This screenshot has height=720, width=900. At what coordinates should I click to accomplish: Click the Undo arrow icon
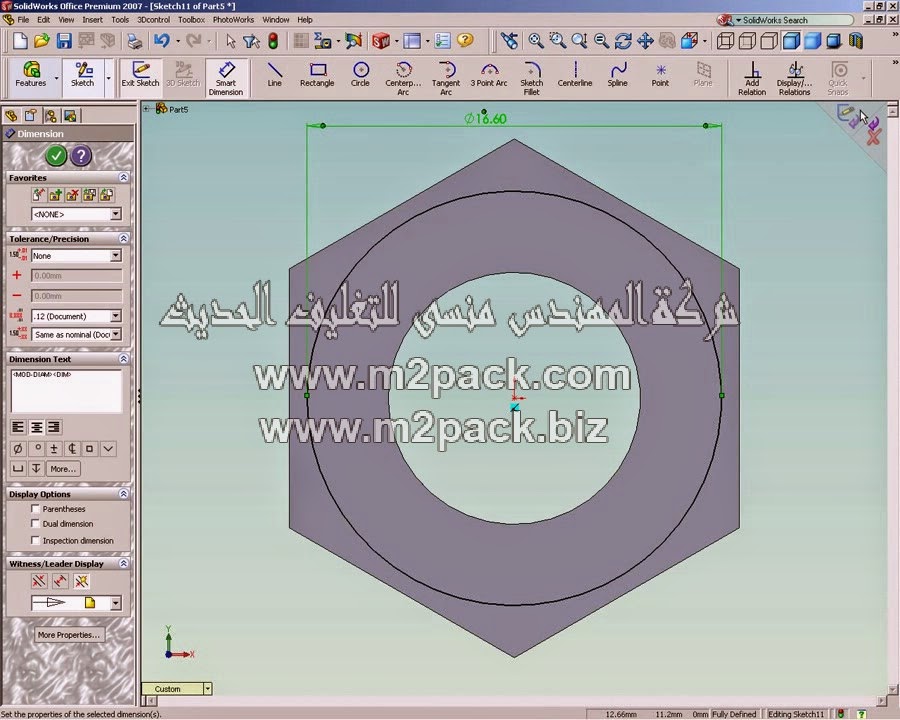point(161,41)
